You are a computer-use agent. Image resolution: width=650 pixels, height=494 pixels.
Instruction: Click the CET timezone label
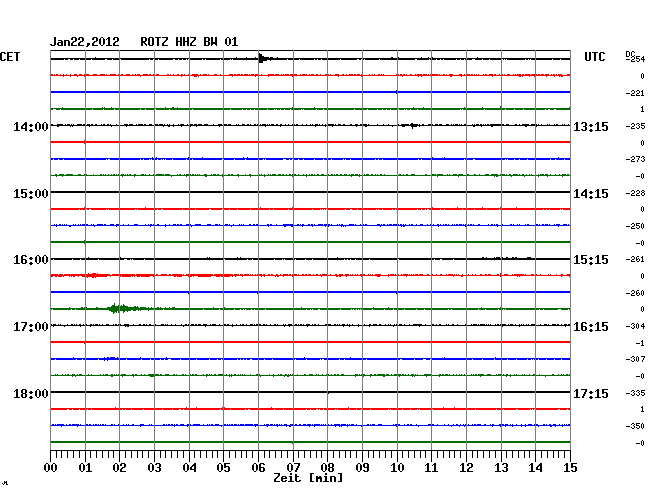(10, 57)
